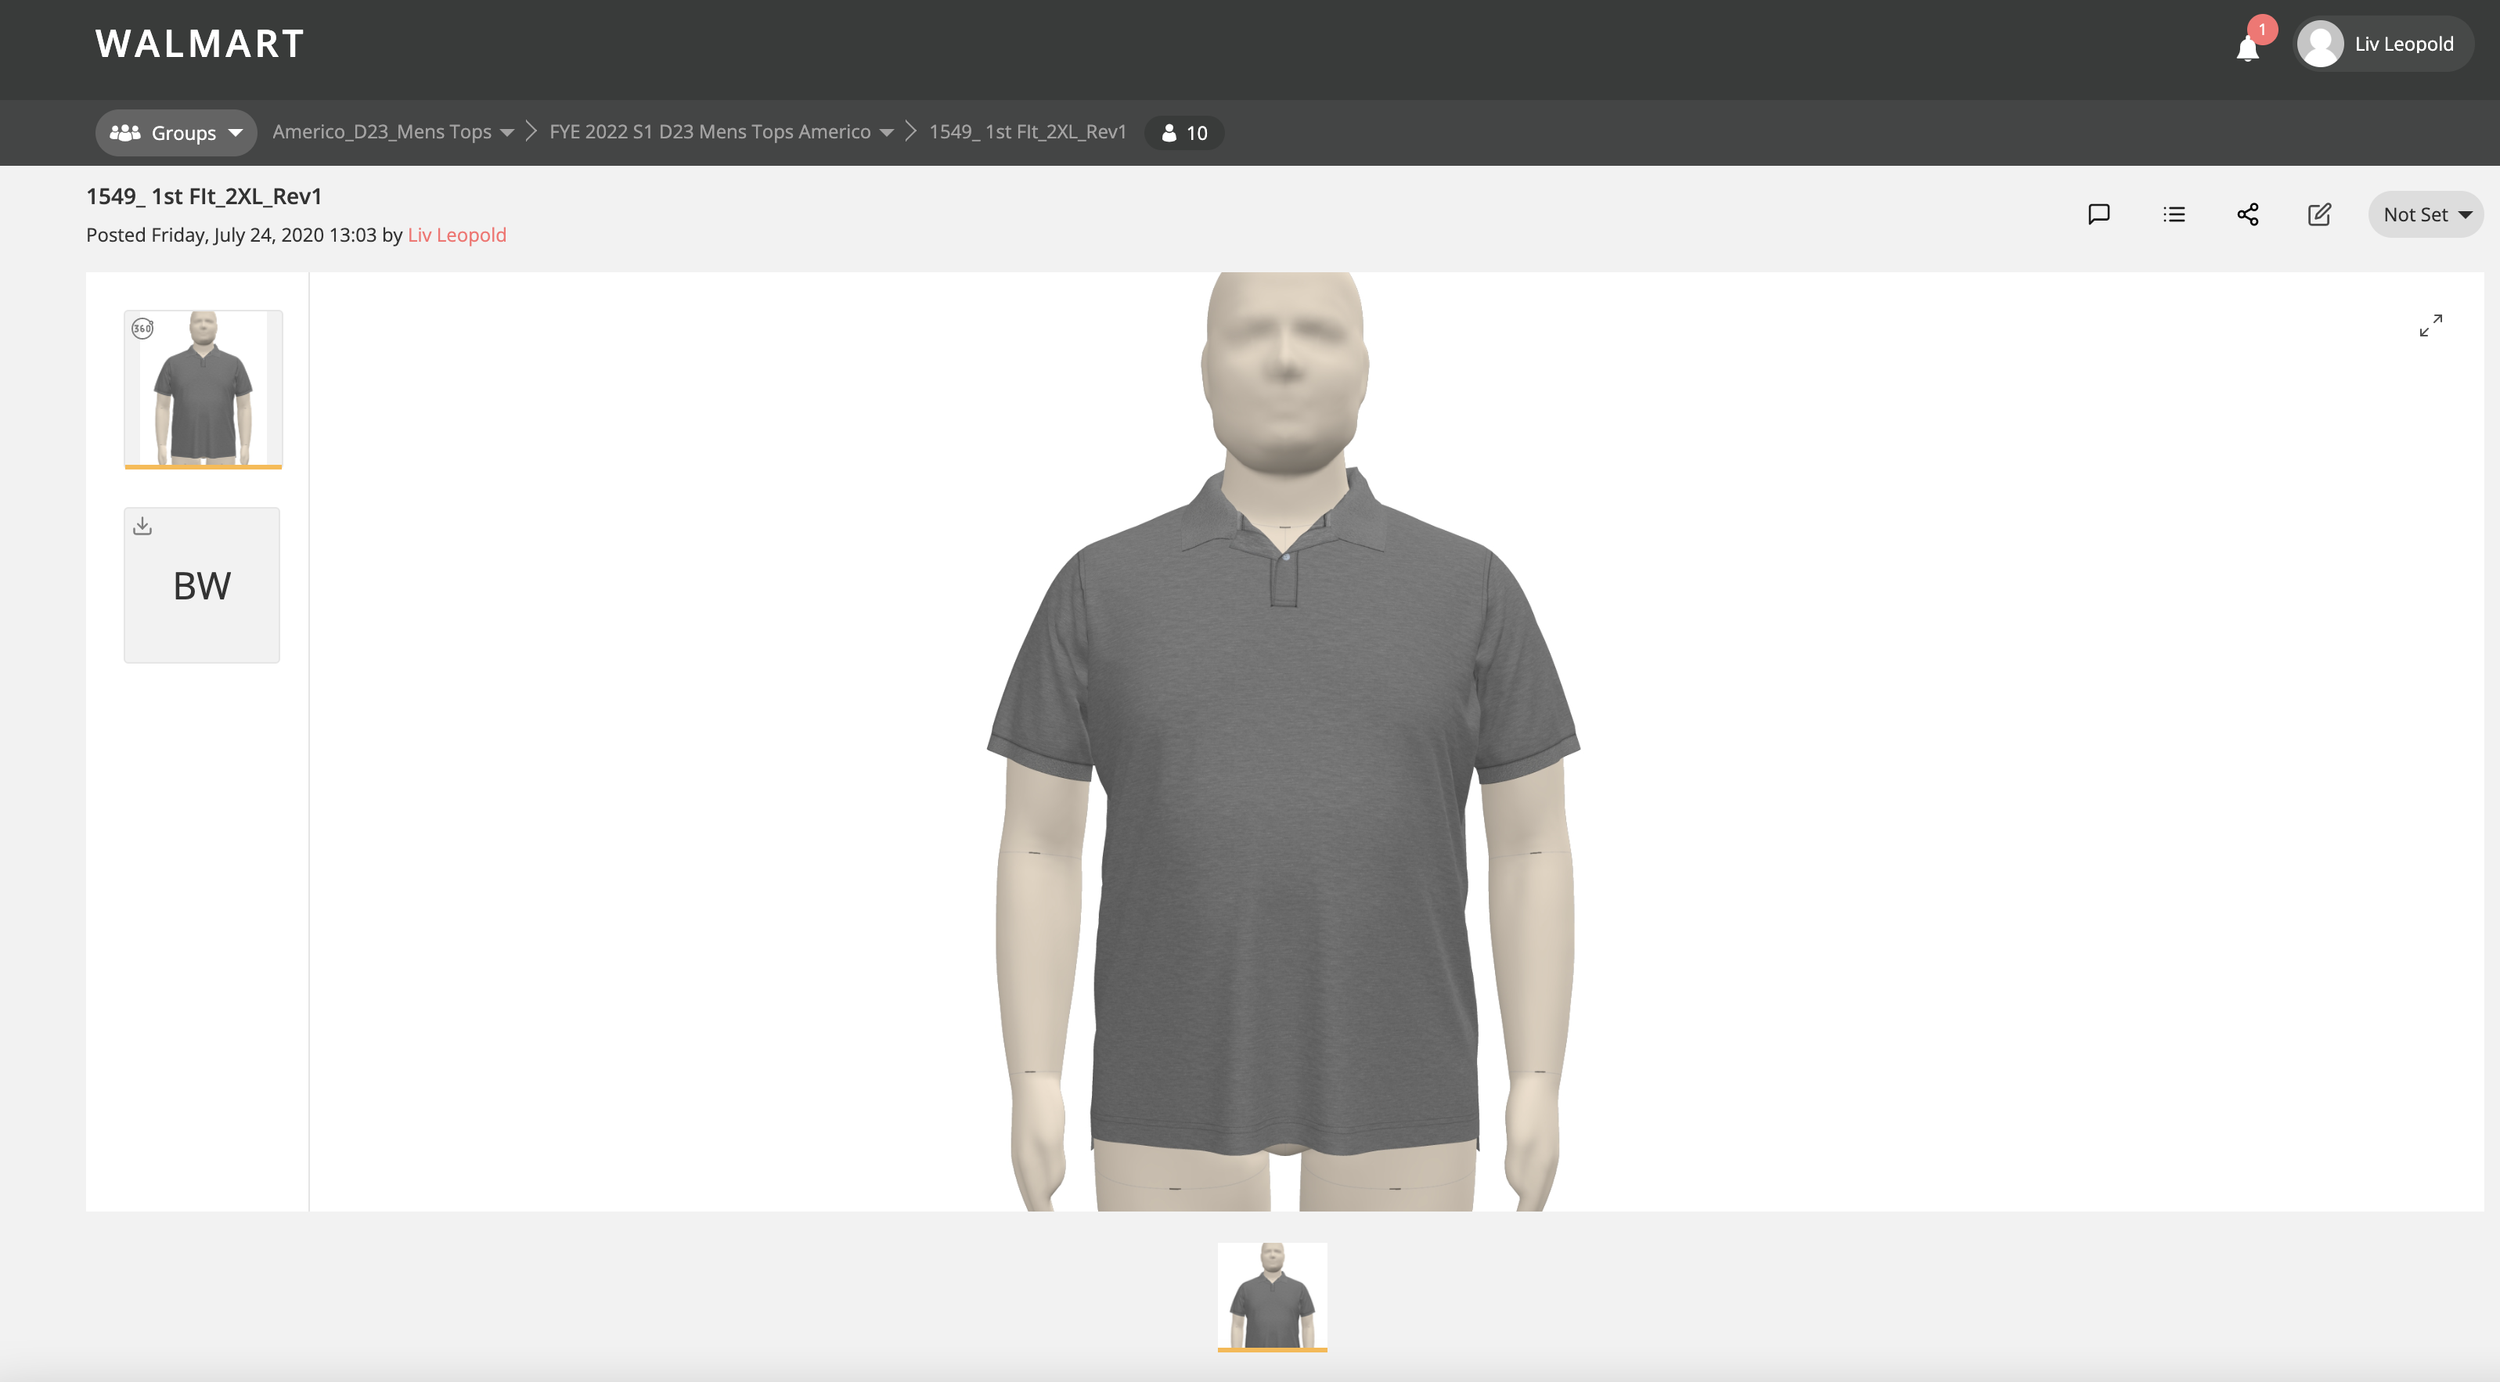Viewport: 2500px width, 1382px height.
Task: Open the comments speech bubble icon
Action: (2098, 214)
